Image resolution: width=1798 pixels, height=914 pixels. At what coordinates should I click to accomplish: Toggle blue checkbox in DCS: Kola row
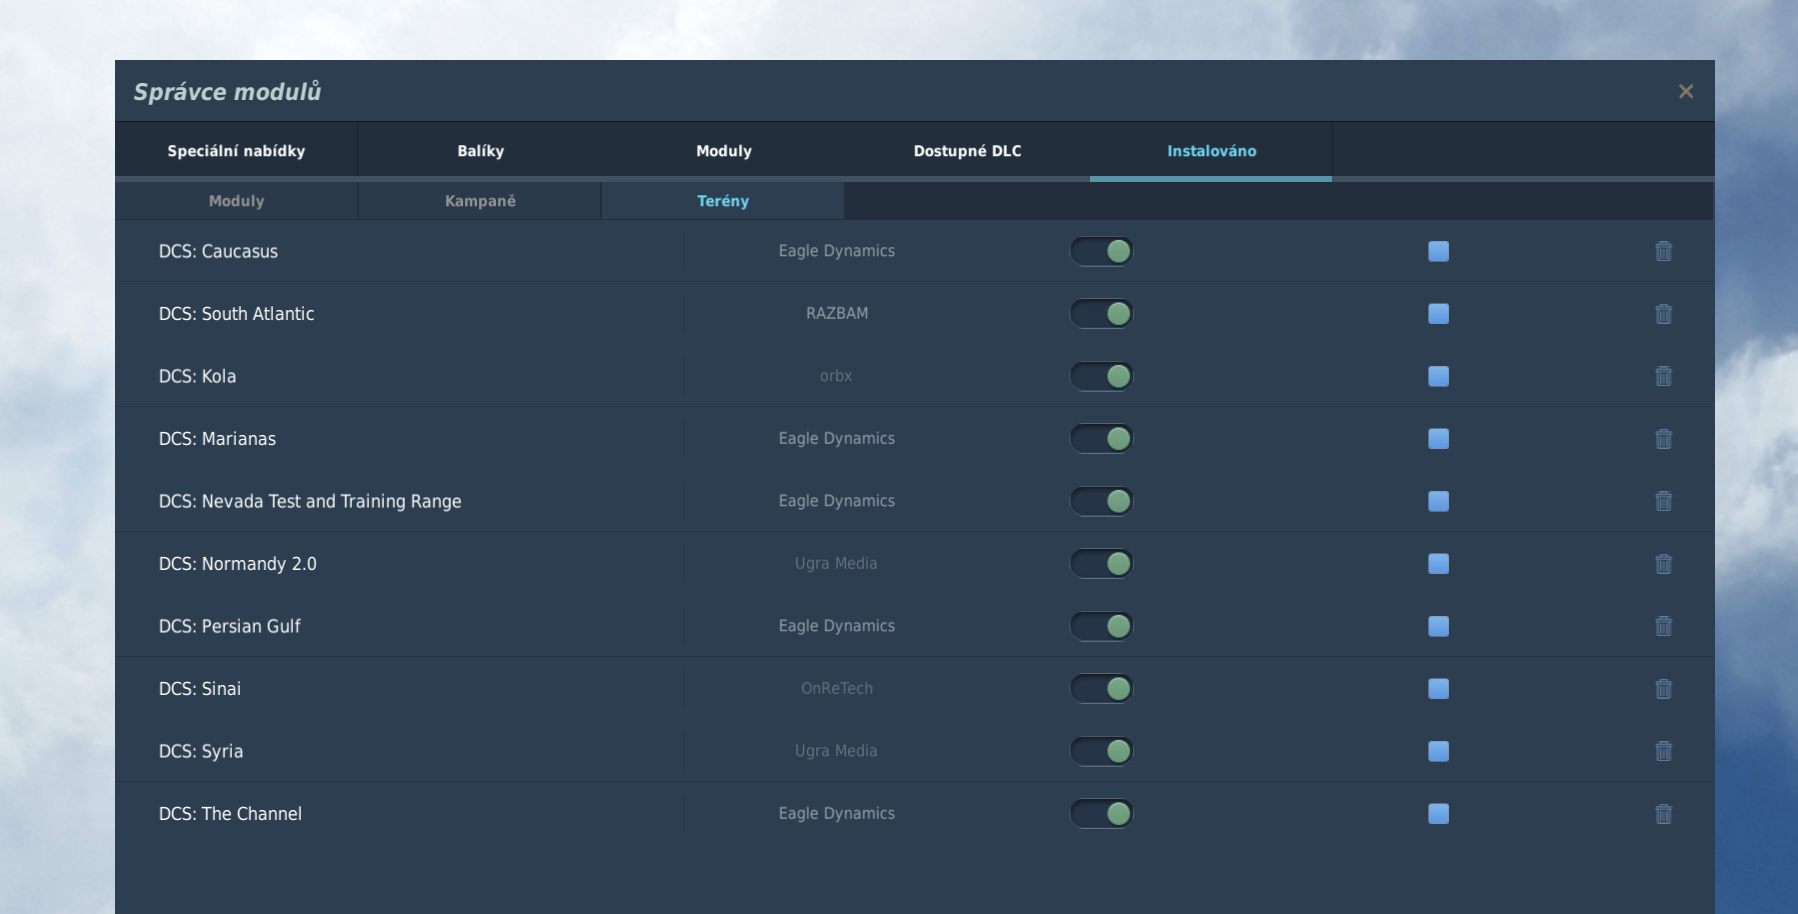point(1438,376)
